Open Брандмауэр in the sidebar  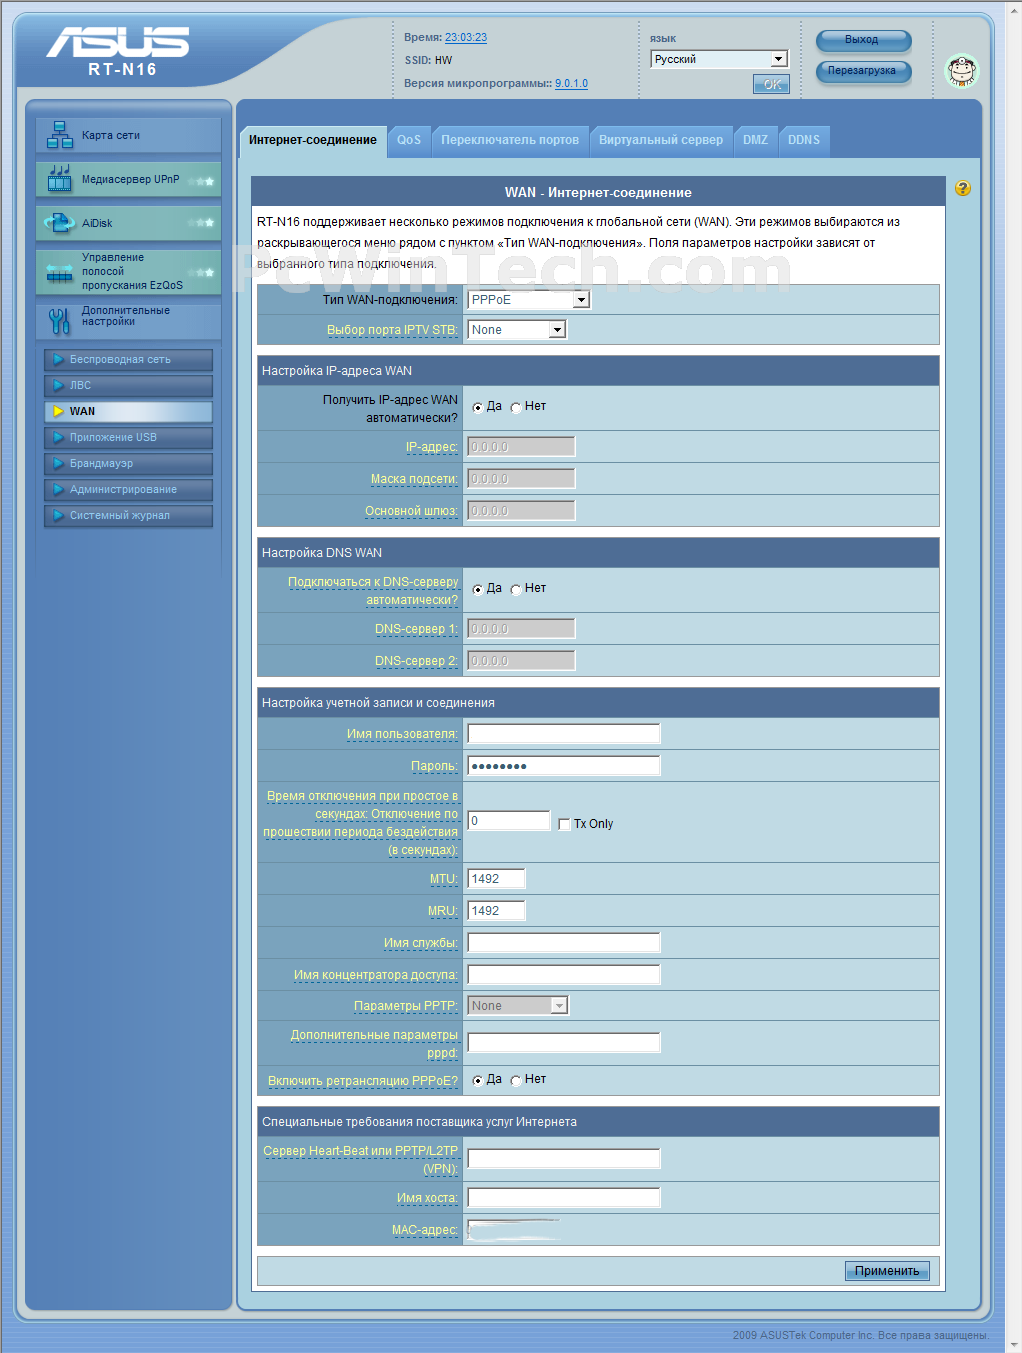point(128,463)
